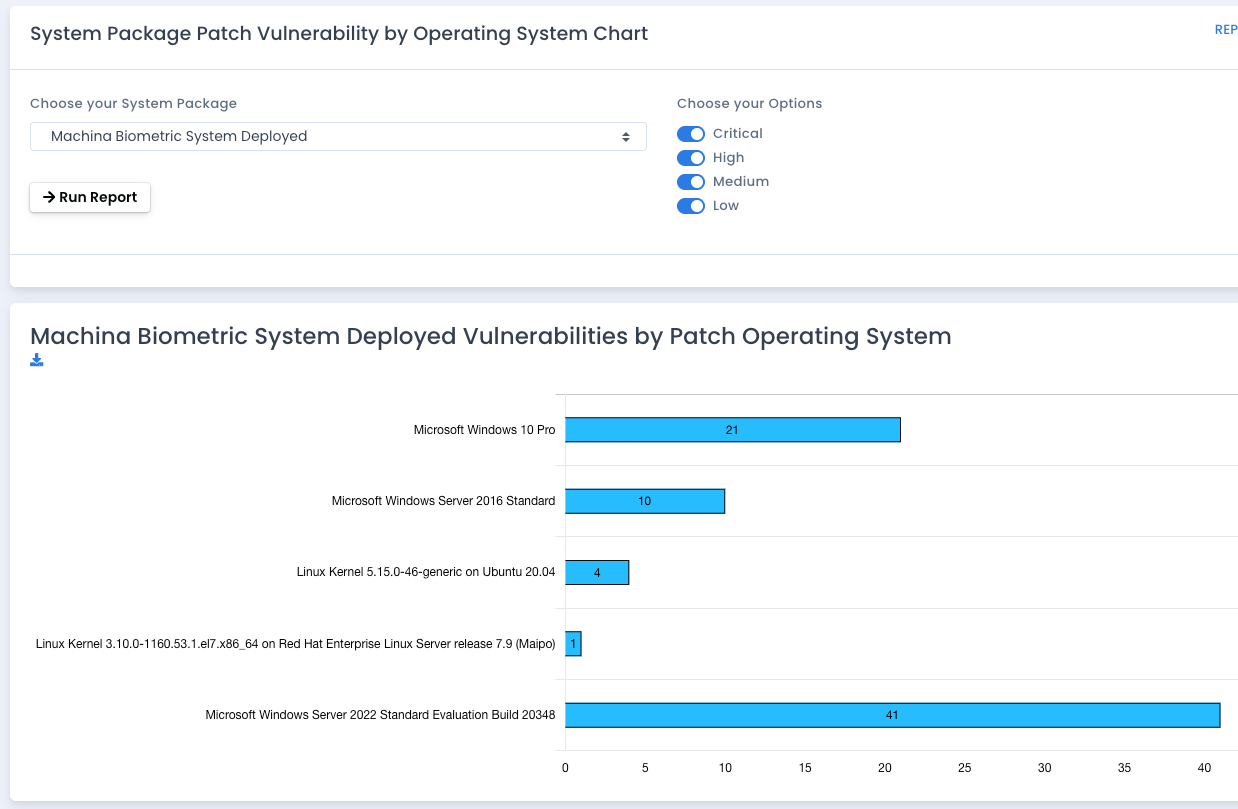Click the System Package Patch Vulnerability page title
Viewport: 1238px width, 809px height.
tap(339, 33)
